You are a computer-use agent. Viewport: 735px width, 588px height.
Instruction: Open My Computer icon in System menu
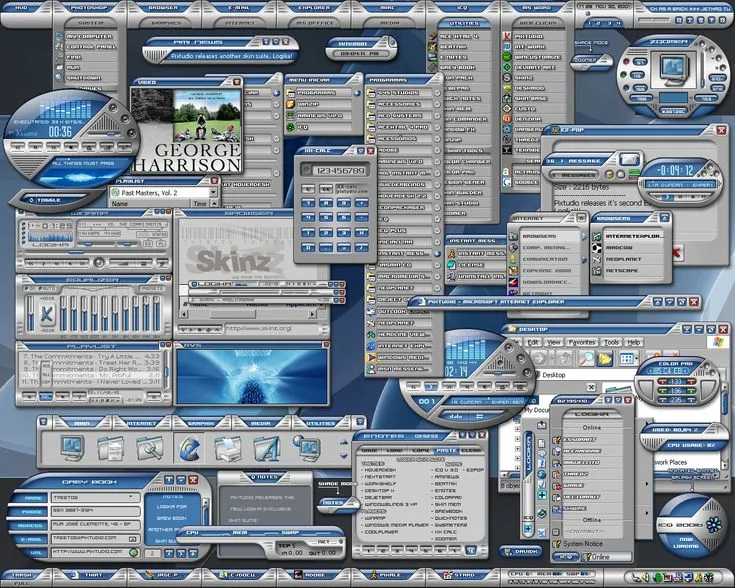click(x=59, y=36)
